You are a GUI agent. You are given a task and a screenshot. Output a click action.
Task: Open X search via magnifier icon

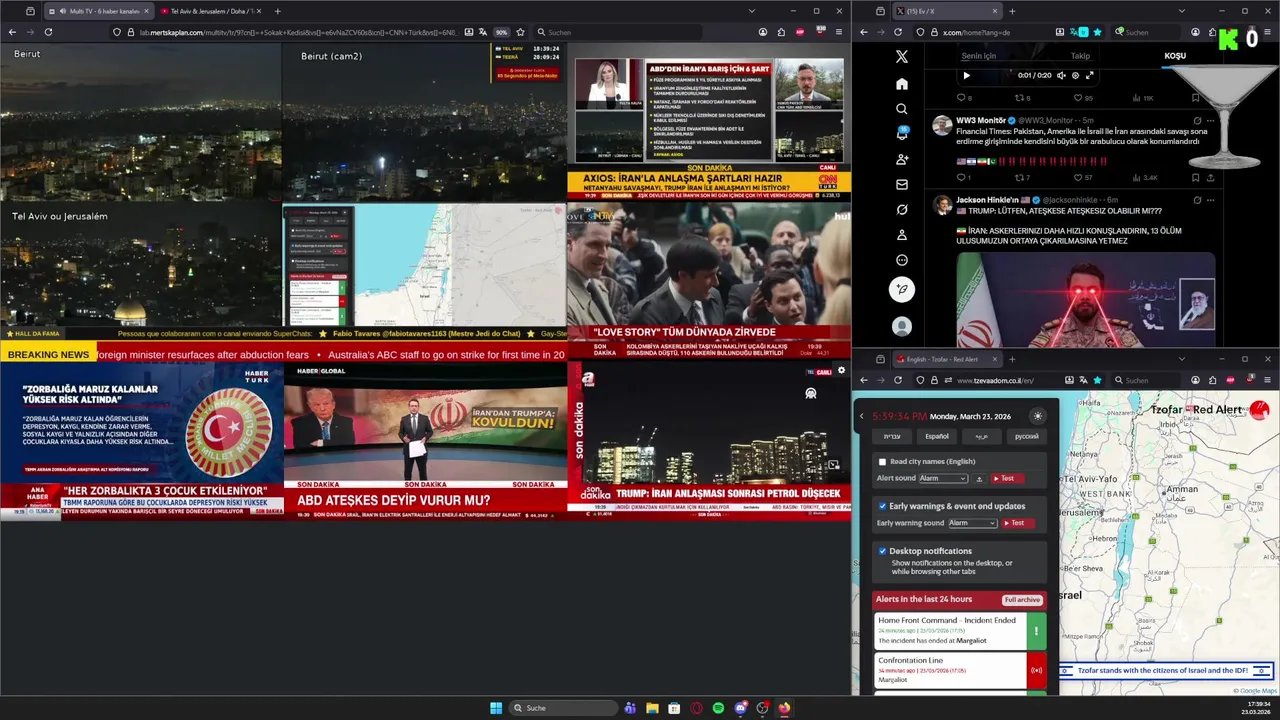(x=902, y=109)
